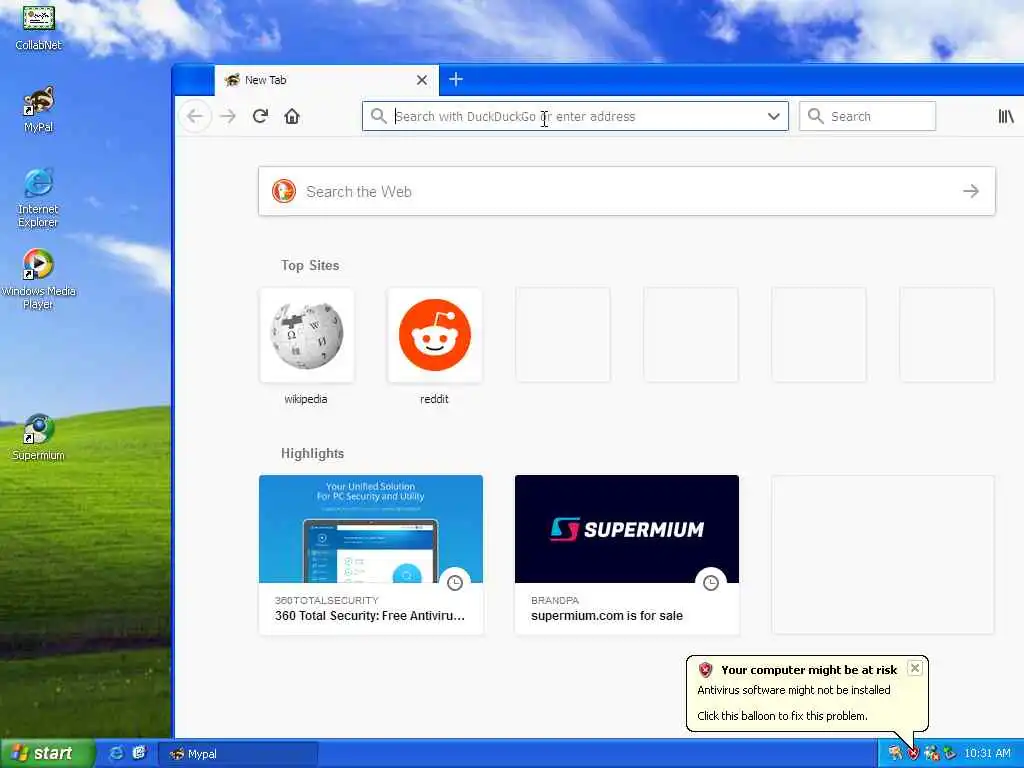Go to the browser home page

292,116
